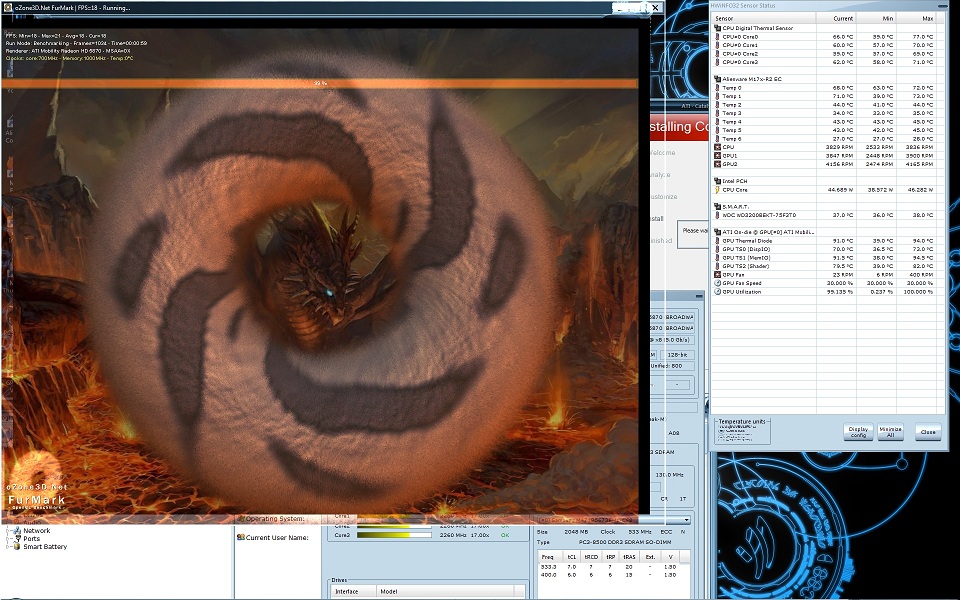Click the Operating System entry
The image size is (960, 600).
[x=271, y=519]
